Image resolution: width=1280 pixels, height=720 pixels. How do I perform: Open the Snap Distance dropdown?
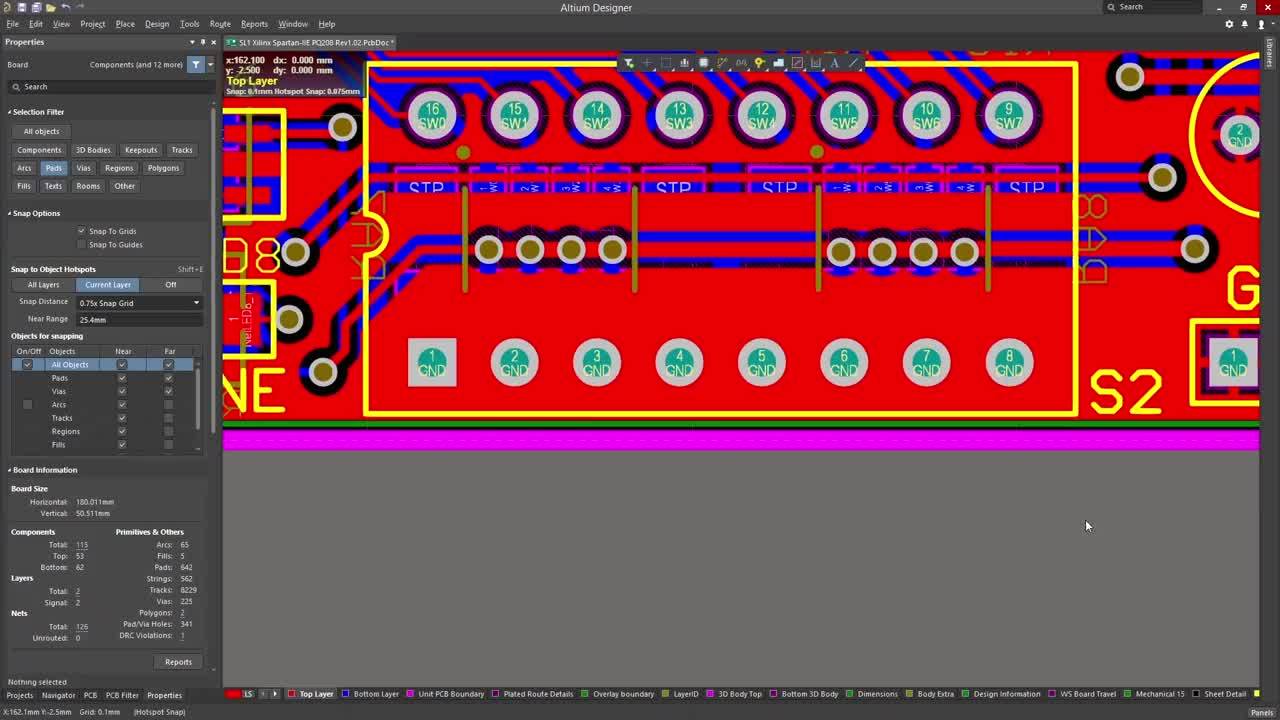coord(139,303)
